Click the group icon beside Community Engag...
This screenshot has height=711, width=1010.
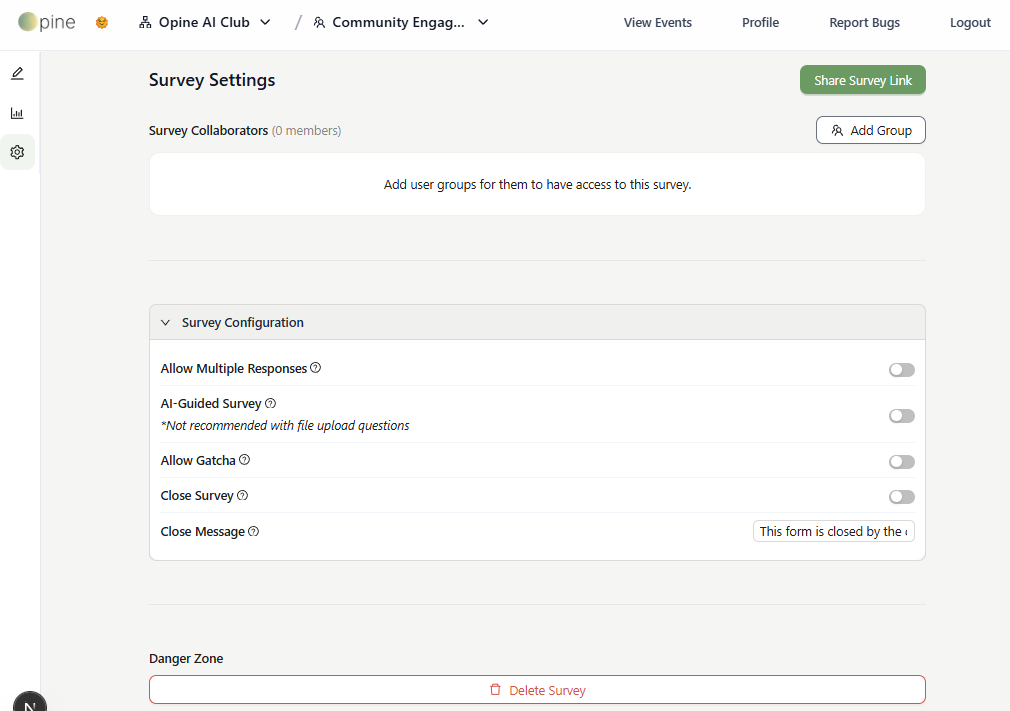point(319,23)
